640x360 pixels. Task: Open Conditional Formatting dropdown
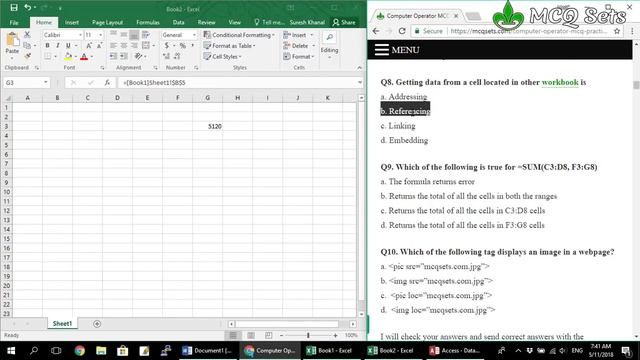[239, 35]
